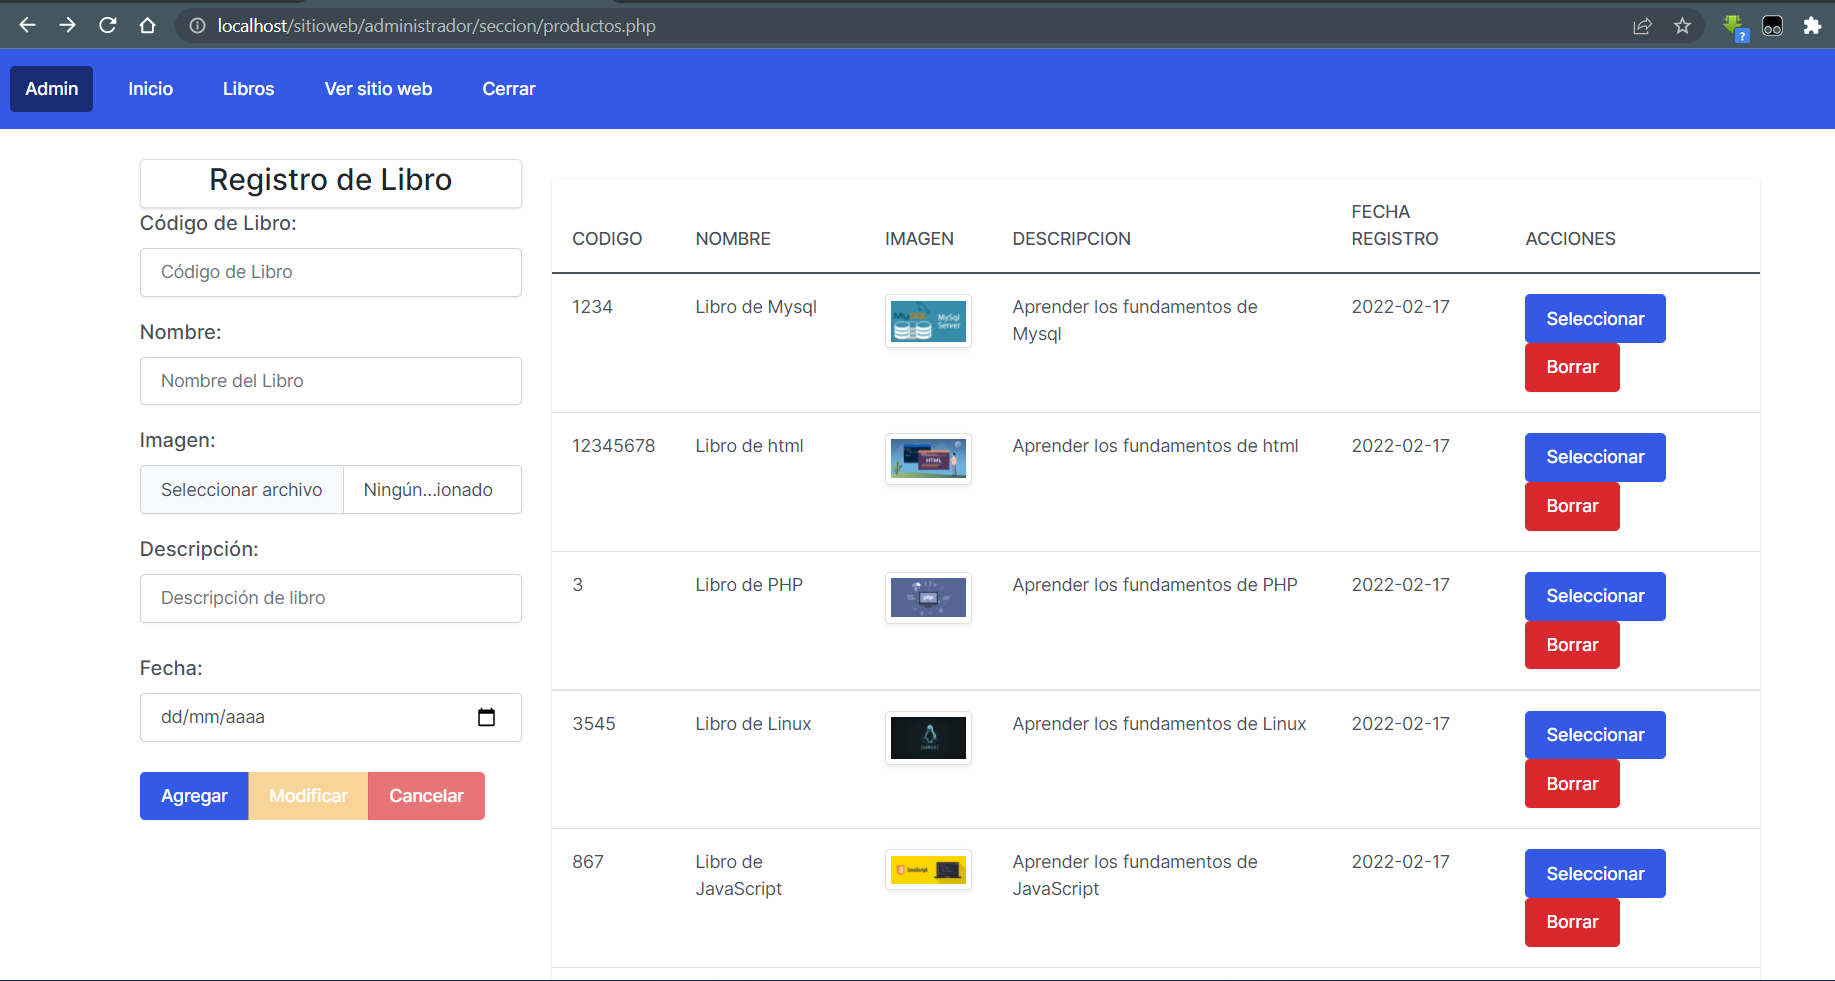
Task: Hit the Cancelar button
Action: coord(426,796)
